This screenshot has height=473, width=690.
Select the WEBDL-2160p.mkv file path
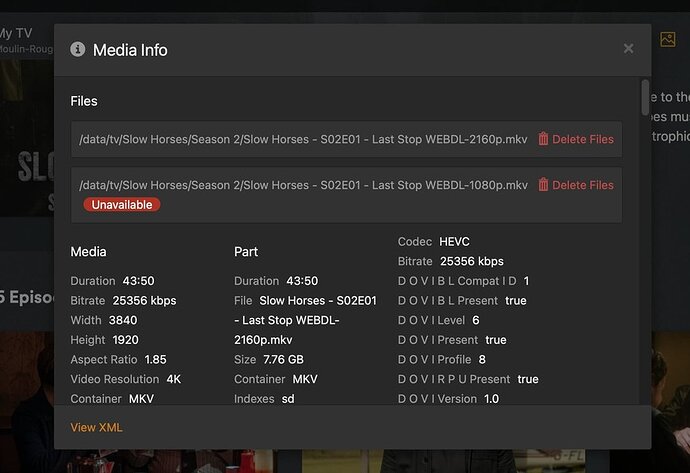(x=303, y=139)
